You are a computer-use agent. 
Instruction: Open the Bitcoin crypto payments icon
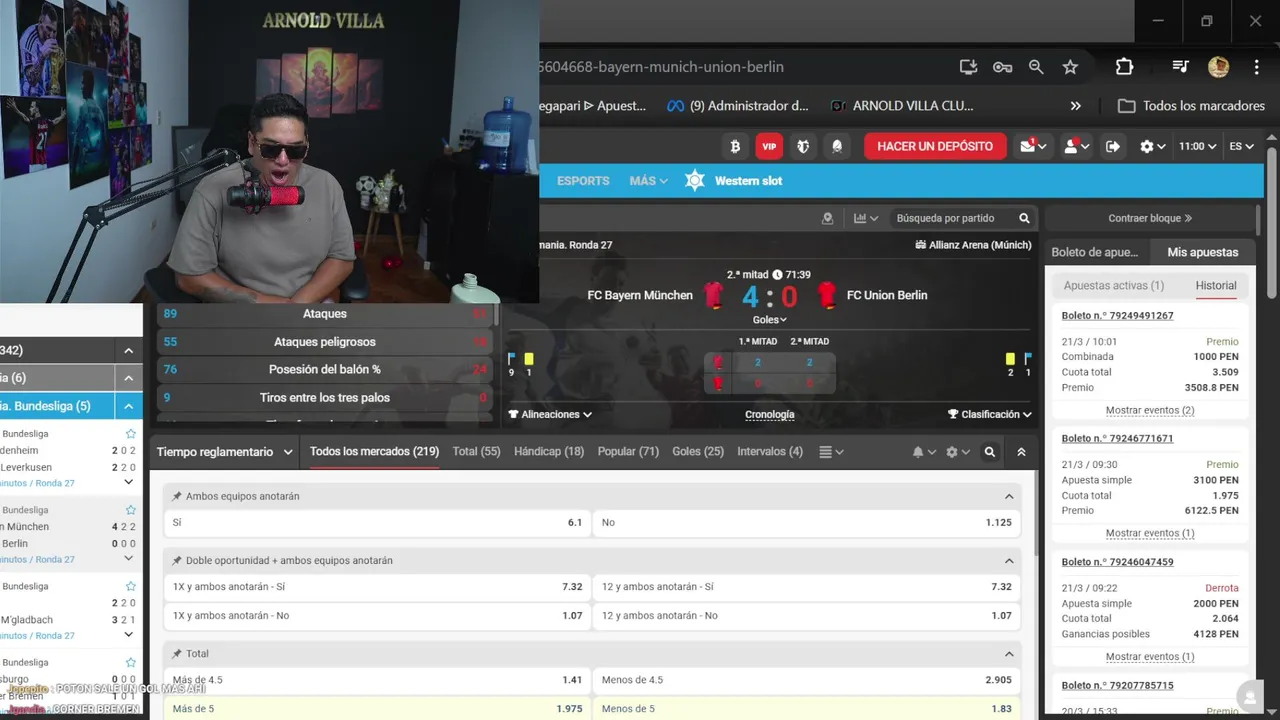click(x=735, y=146)
